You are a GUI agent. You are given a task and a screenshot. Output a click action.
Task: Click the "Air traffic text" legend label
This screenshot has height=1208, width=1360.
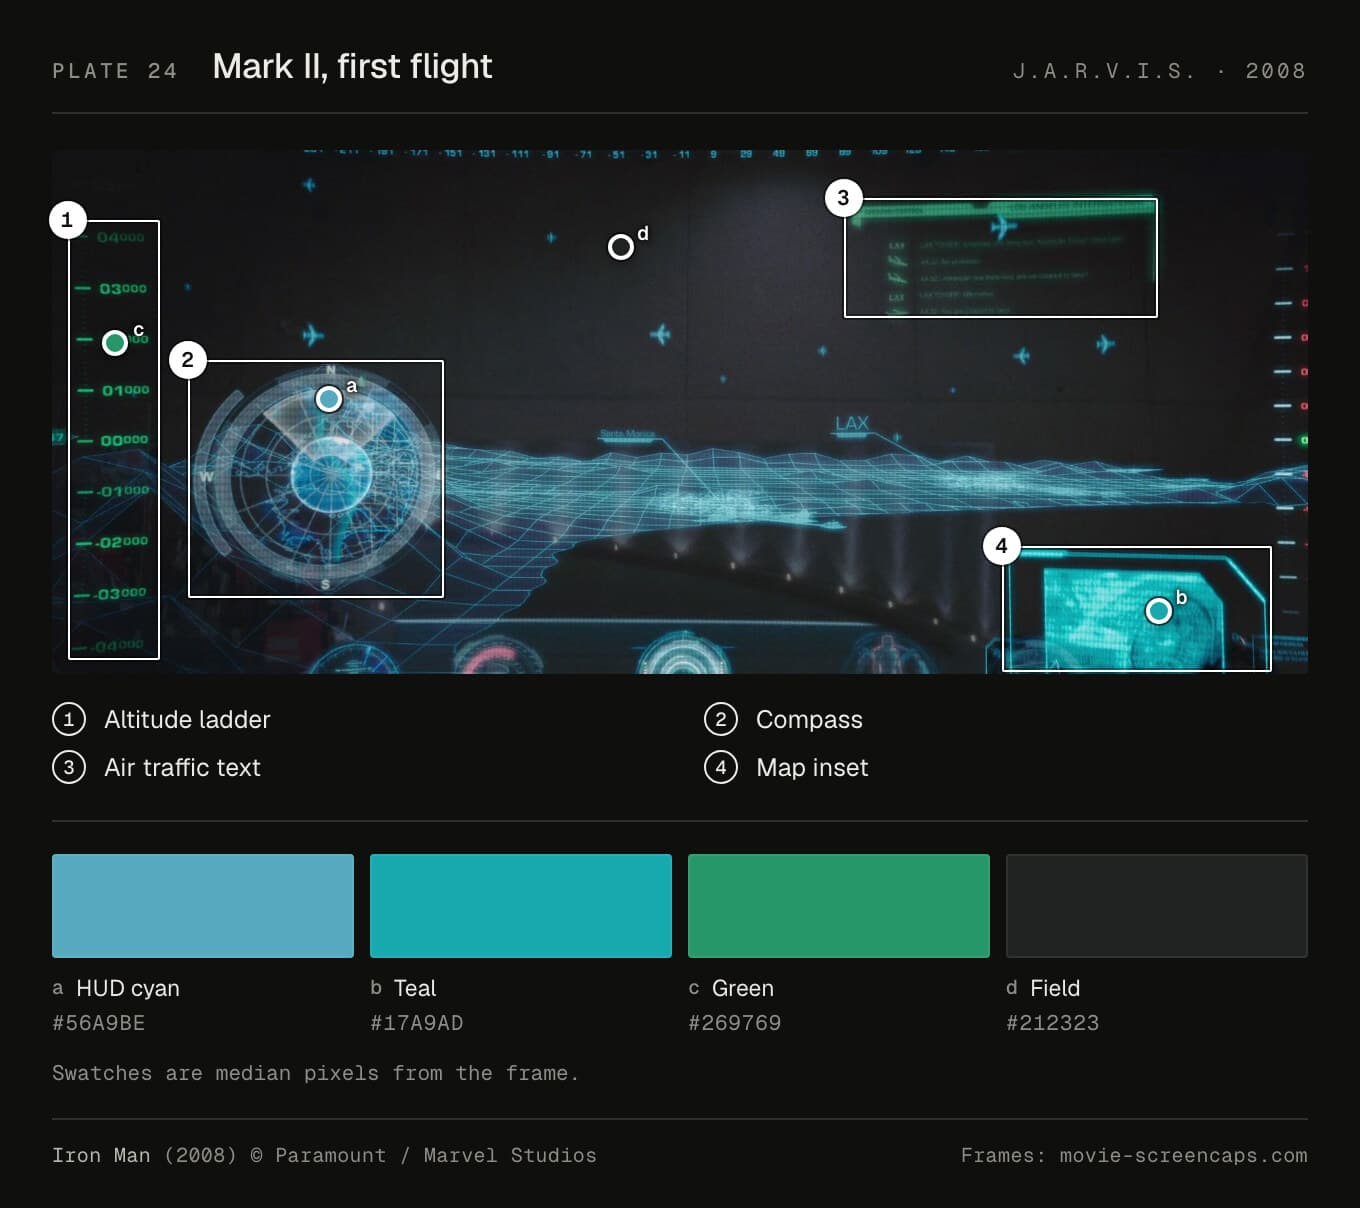coord(182,767)
